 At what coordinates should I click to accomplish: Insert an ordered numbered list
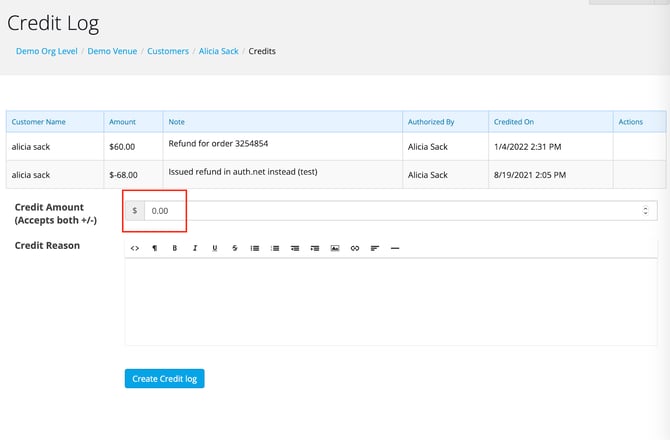(275, 248)
